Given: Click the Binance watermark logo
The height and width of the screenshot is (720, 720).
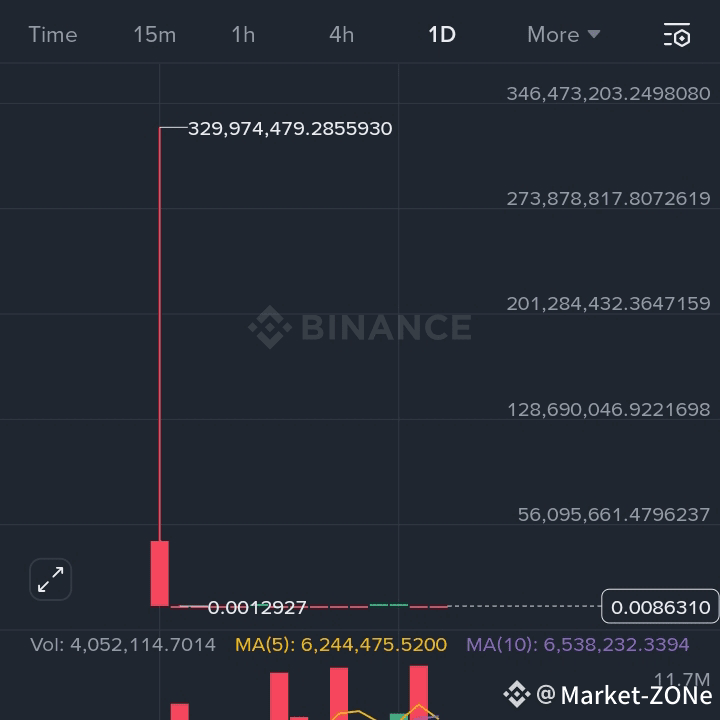Looking at the screenshot, I should pyautogui.click(x=360, y=327).
